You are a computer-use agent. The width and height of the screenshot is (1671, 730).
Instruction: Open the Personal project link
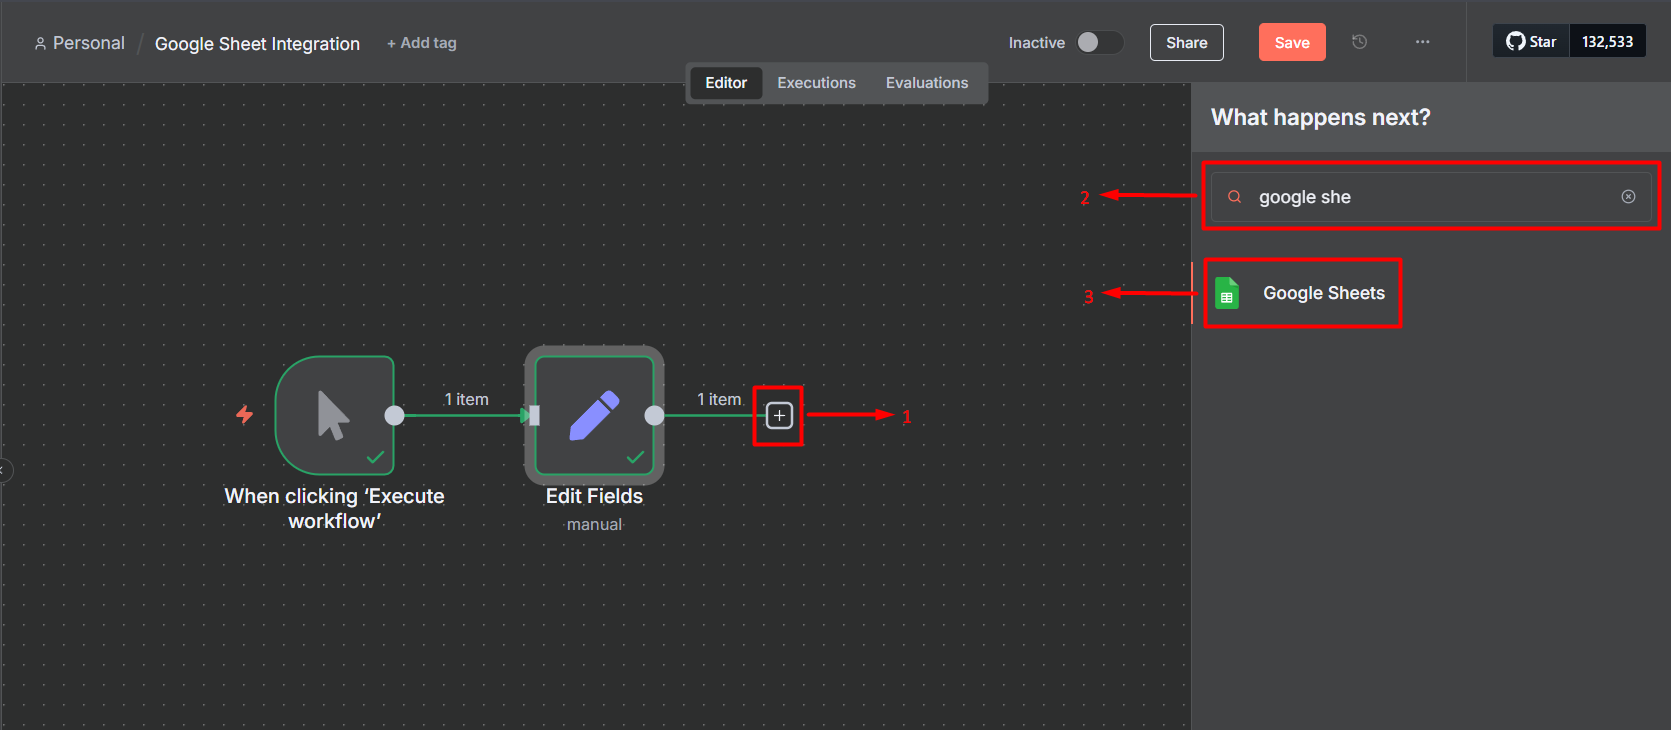click(x=88, y=43)
